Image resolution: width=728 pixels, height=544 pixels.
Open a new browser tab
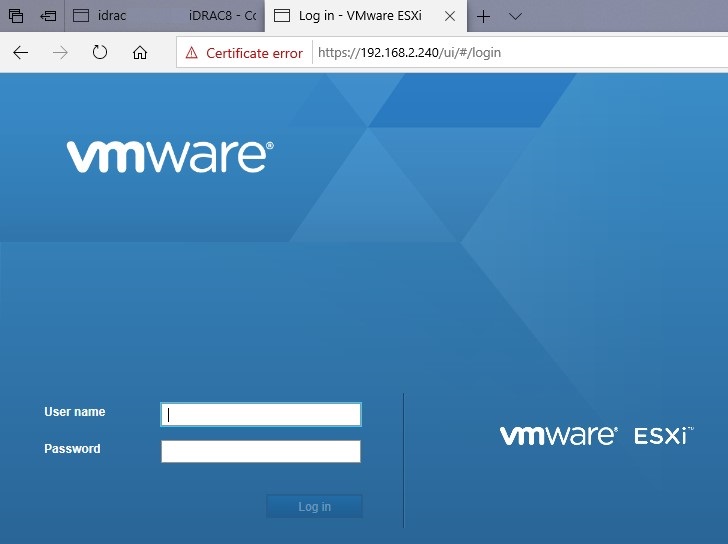pos(483,16)
